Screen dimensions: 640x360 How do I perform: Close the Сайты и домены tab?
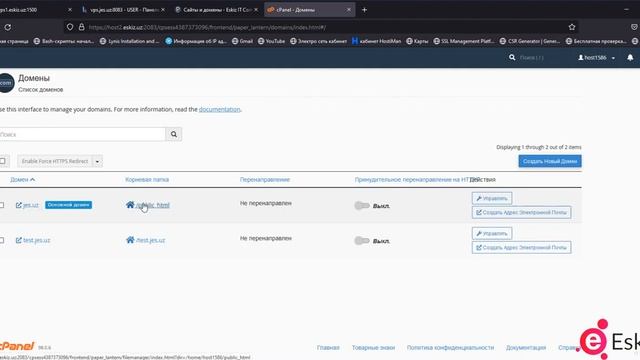[x=256, y=10]
